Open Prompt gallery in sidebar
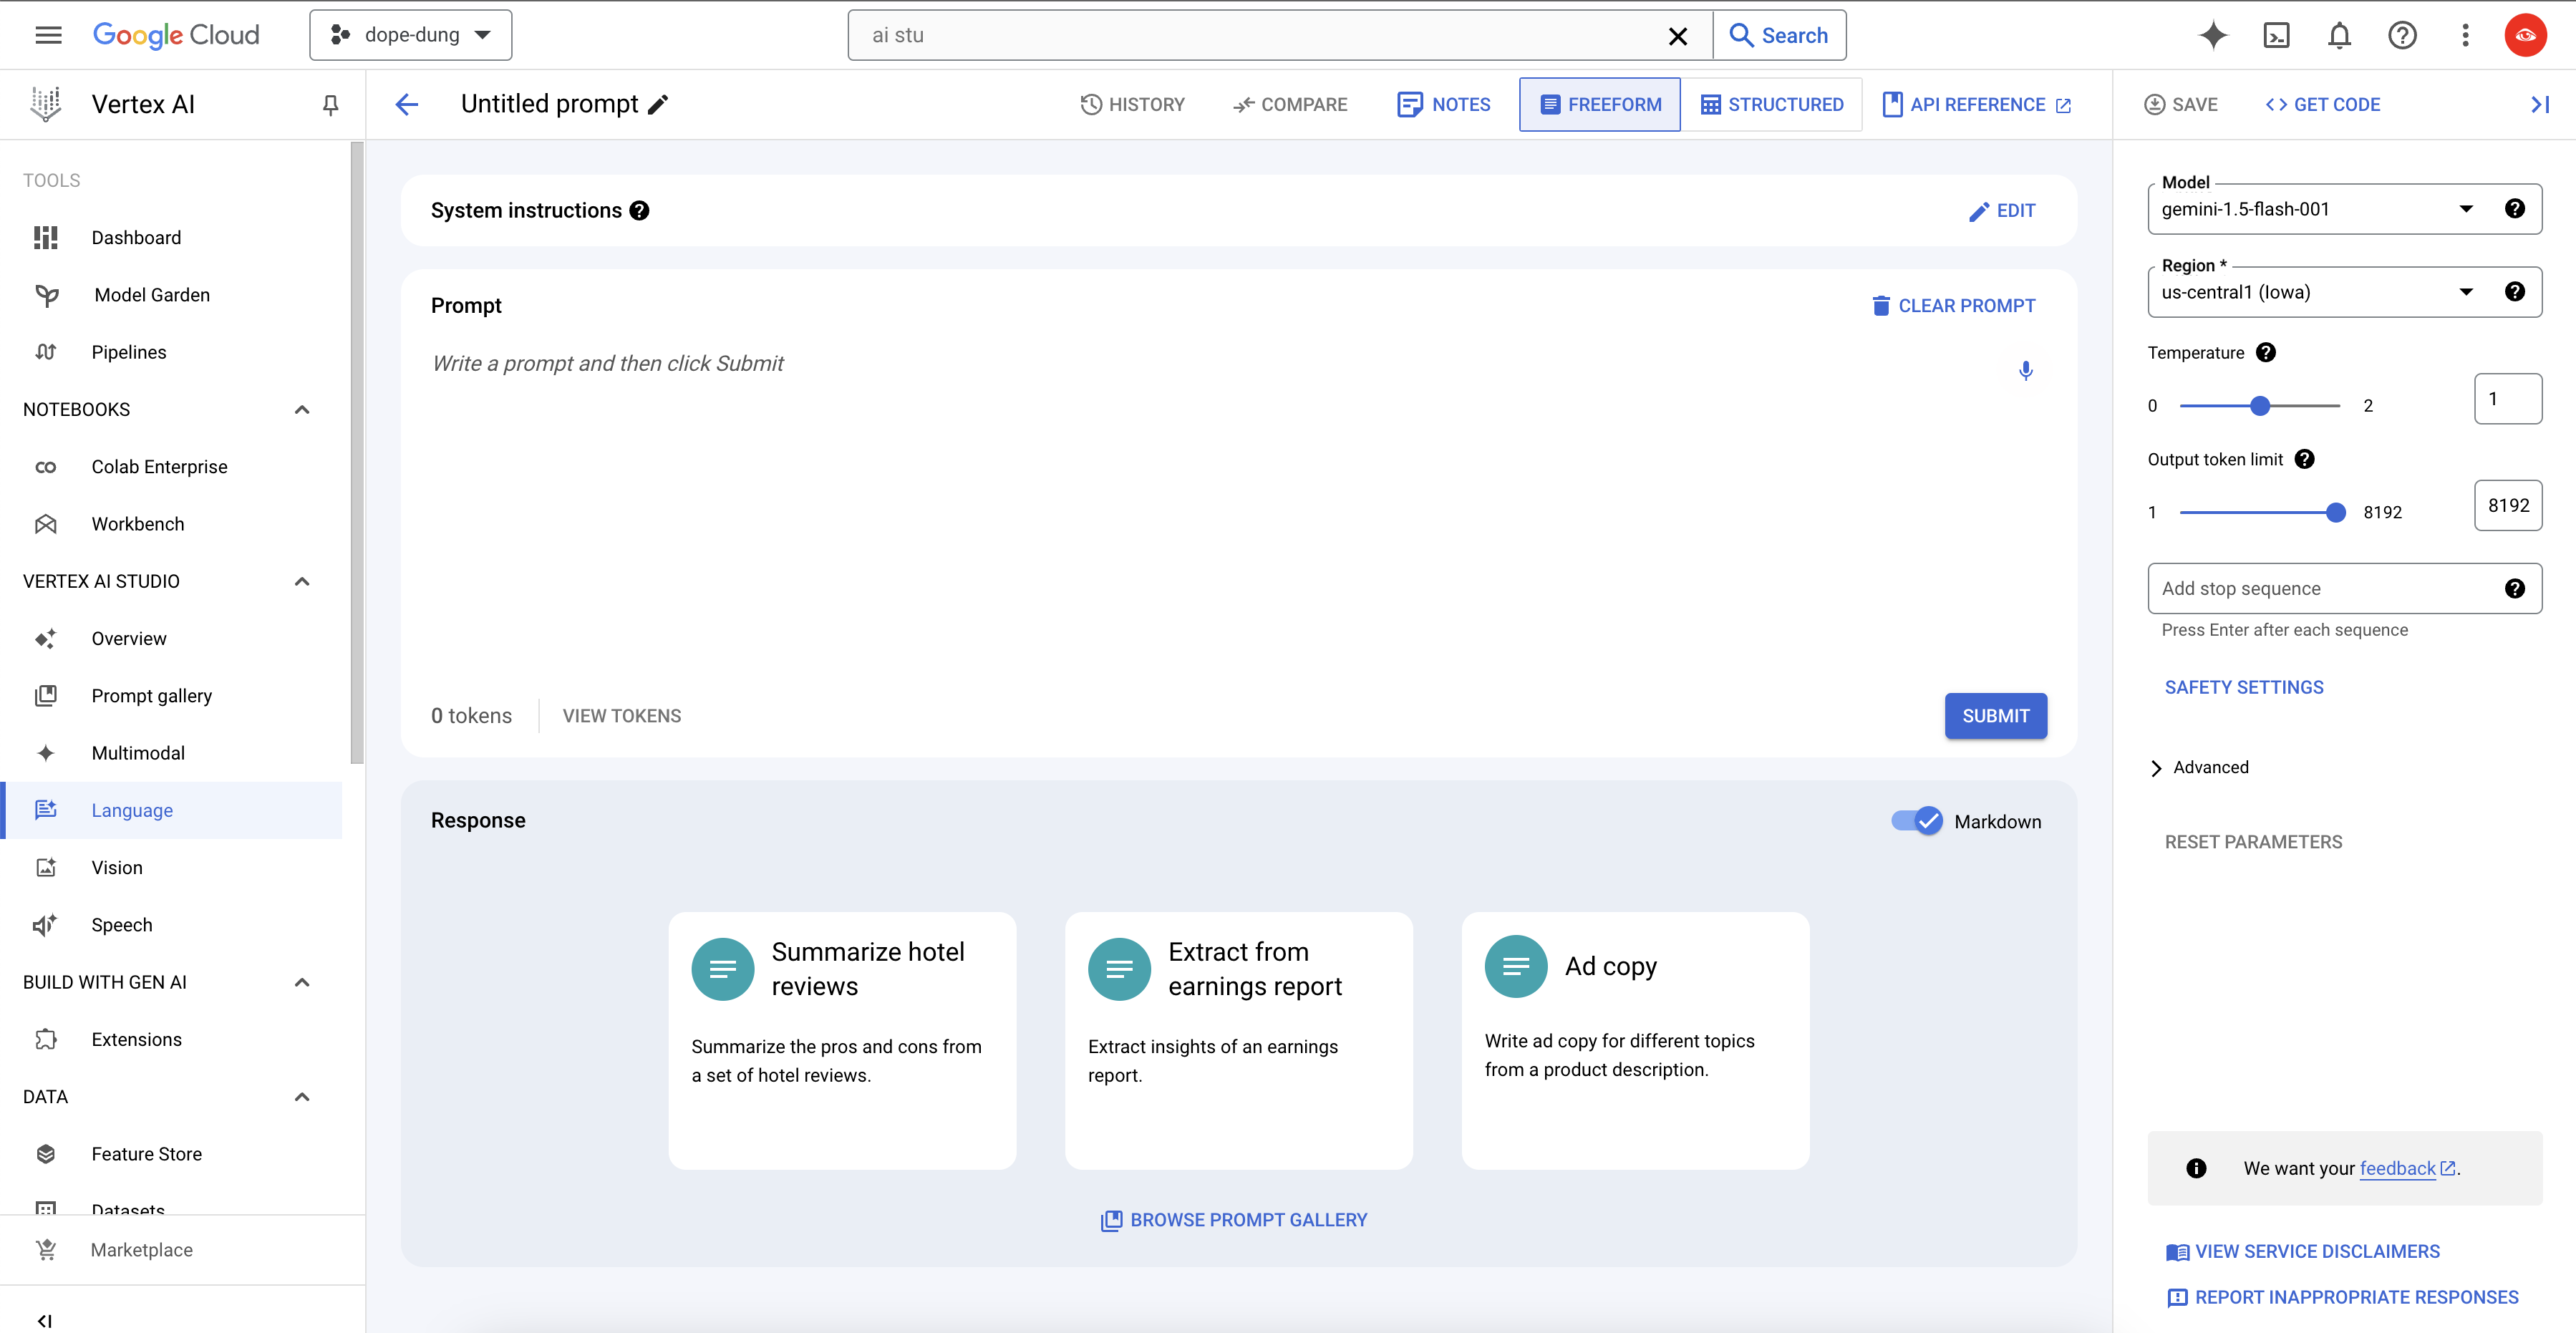 151,696
